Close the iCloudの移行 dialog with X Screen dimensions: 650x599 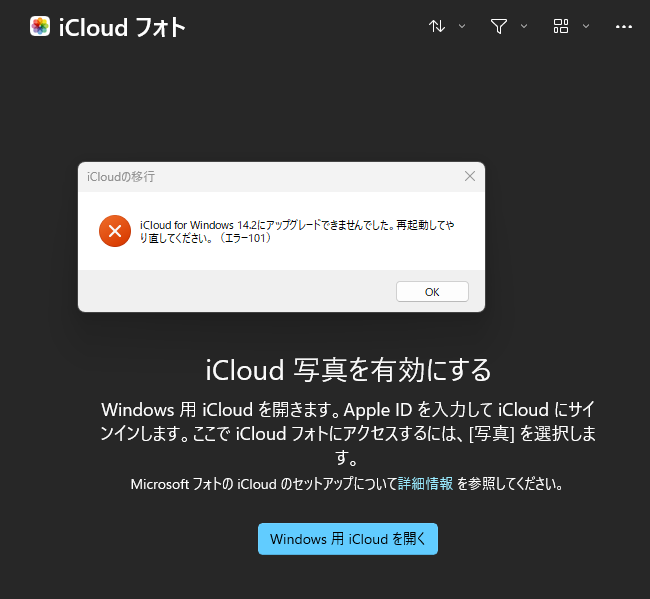tap(470, 176)
